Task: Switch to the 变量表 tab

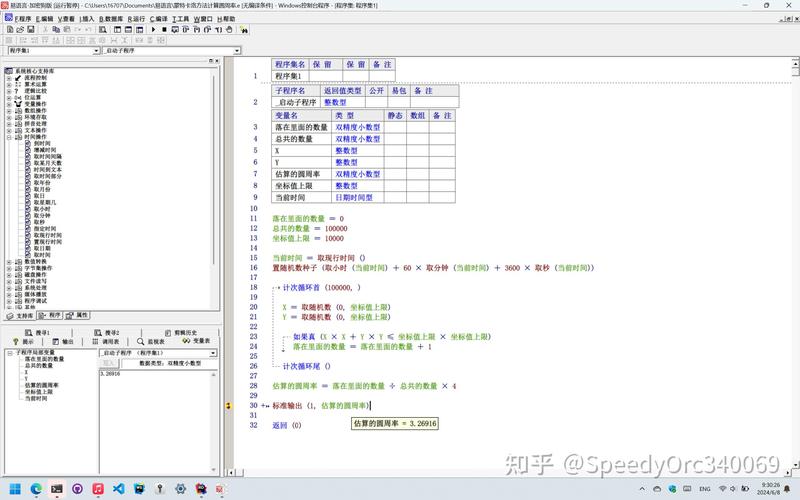Action: point(196,341)
